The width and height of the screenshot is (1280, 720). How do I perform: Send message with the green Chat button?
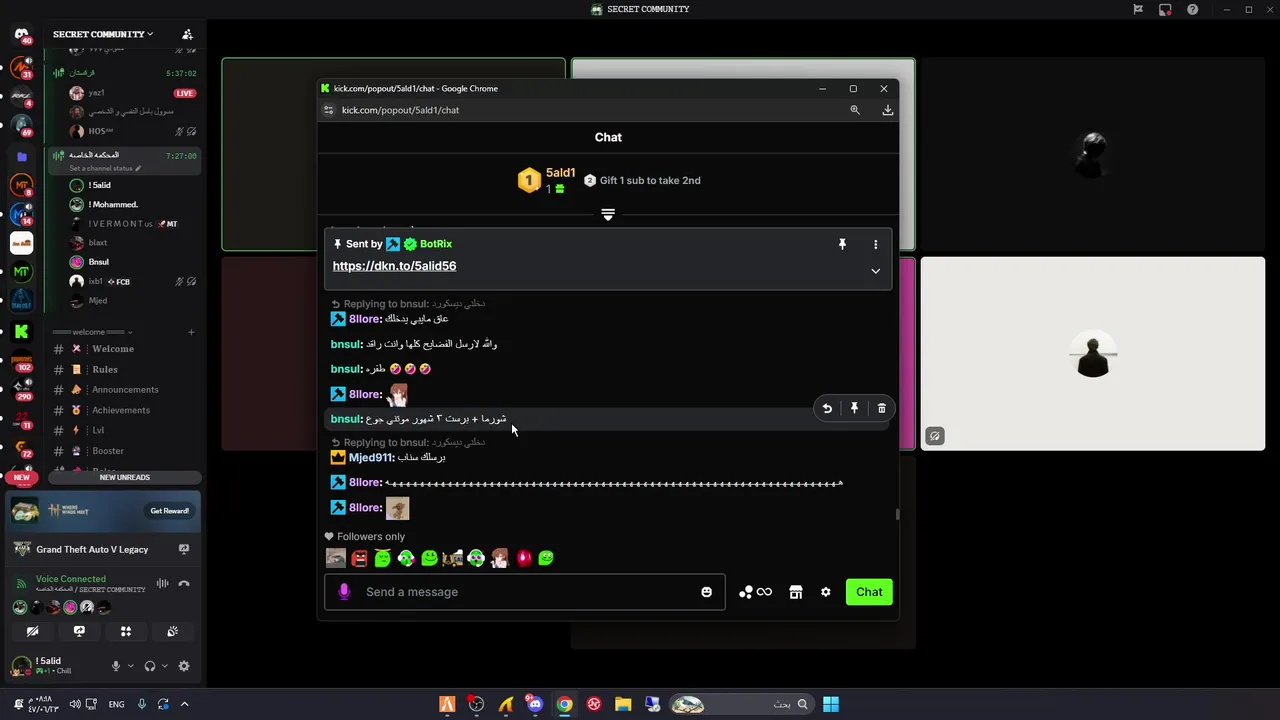point(869,592)
